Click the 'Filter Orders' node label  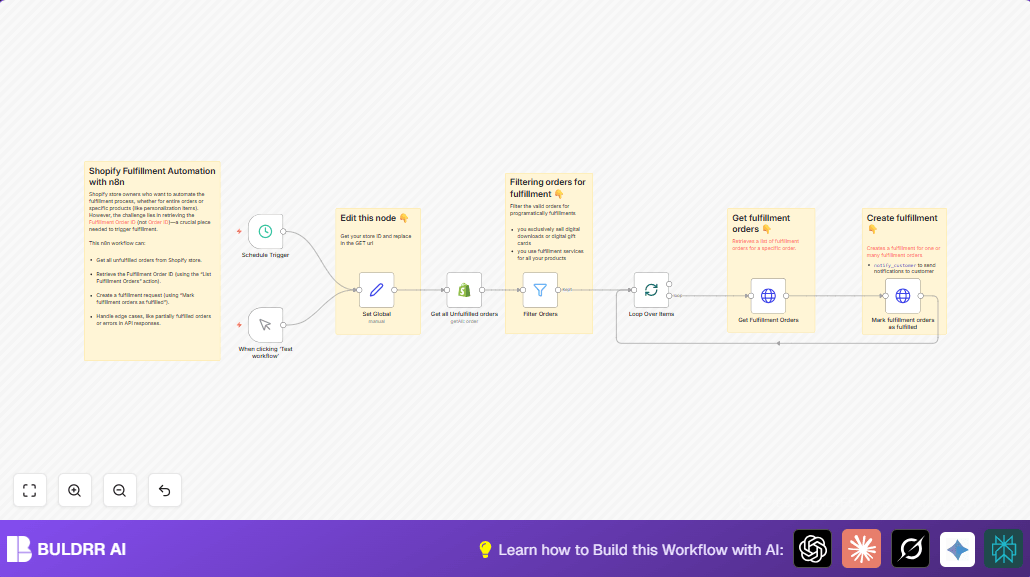coord(540,314)
